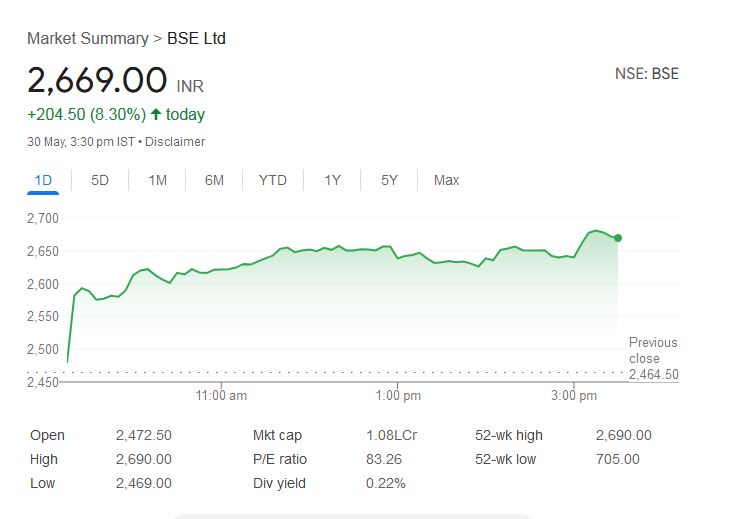
Task: Click the 11:00 am chart axis label
Action: 221,397
